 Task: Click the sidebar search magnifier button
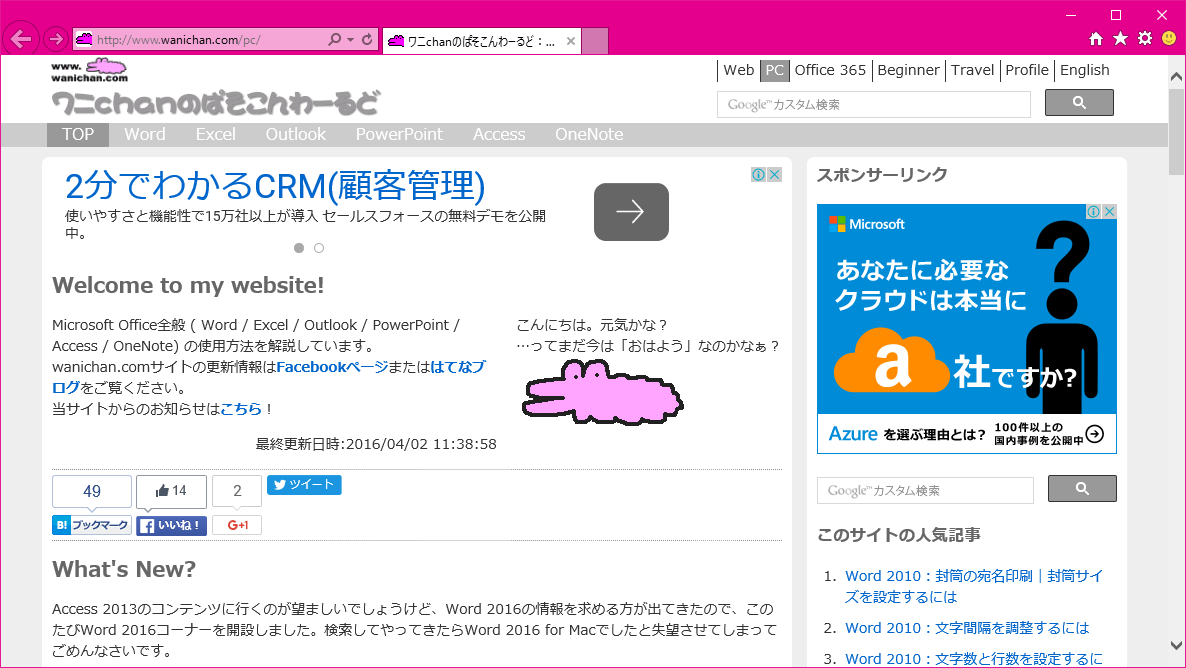click(1082, 489)
